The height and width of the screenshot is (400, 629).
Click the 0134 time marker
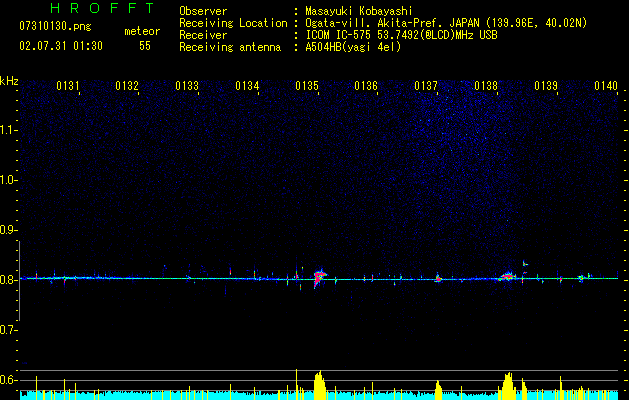pyautogui.click(x=247, y=85)
